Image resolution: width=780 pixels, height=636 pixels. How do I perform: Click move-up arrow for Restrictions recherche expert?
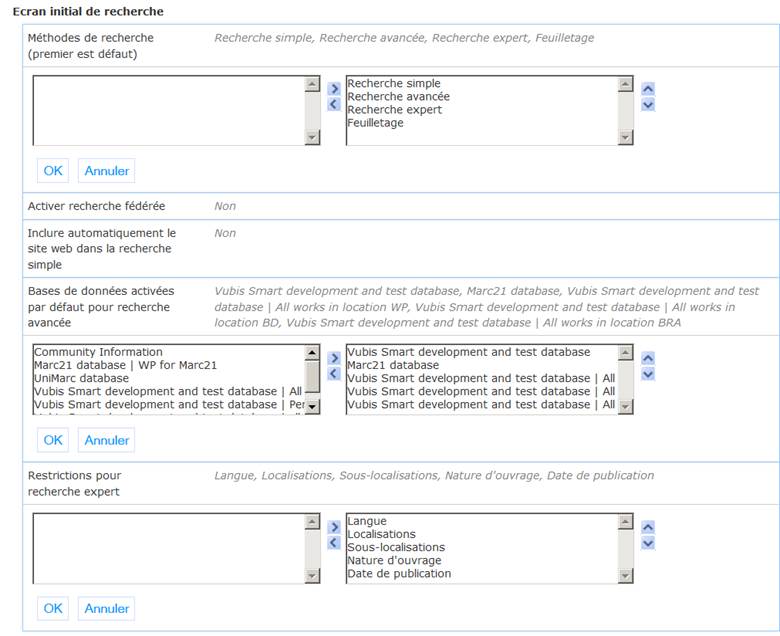tap(648, 527)
